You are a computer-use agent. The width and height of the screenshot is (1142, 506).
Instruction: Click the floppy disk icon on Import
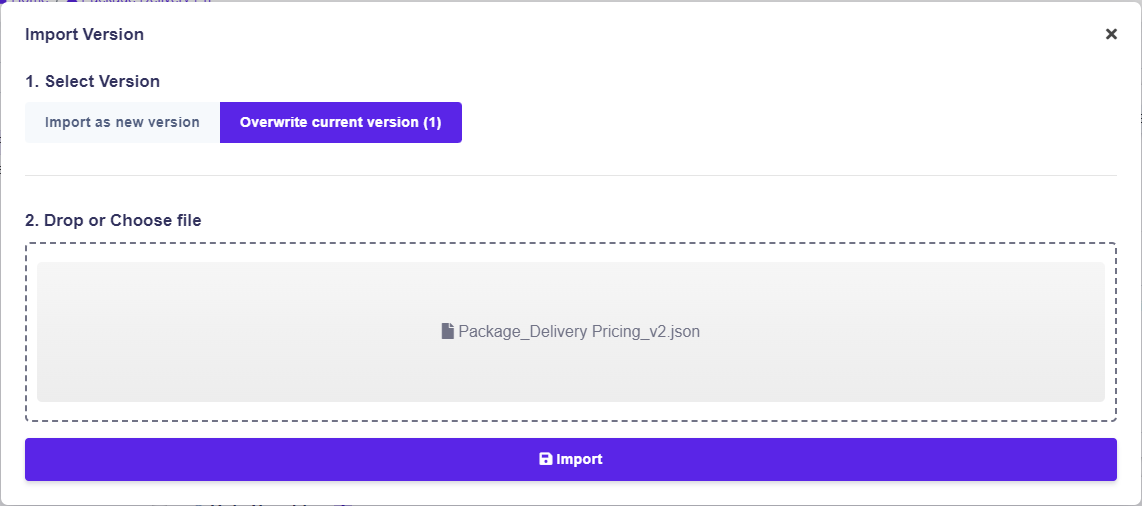[x=545, y=459]
